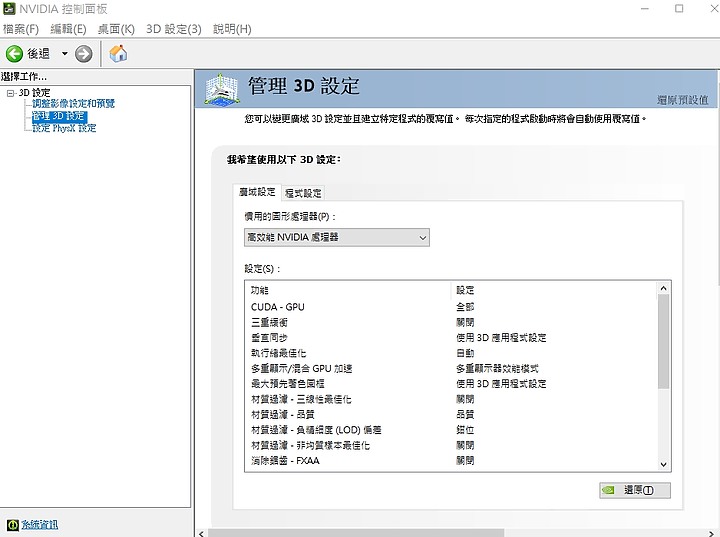This screenshot has height=537, width=720.
Task: Open the 3D 設定(3) menu
Action: pyautogui.click(x=174, y=29)
